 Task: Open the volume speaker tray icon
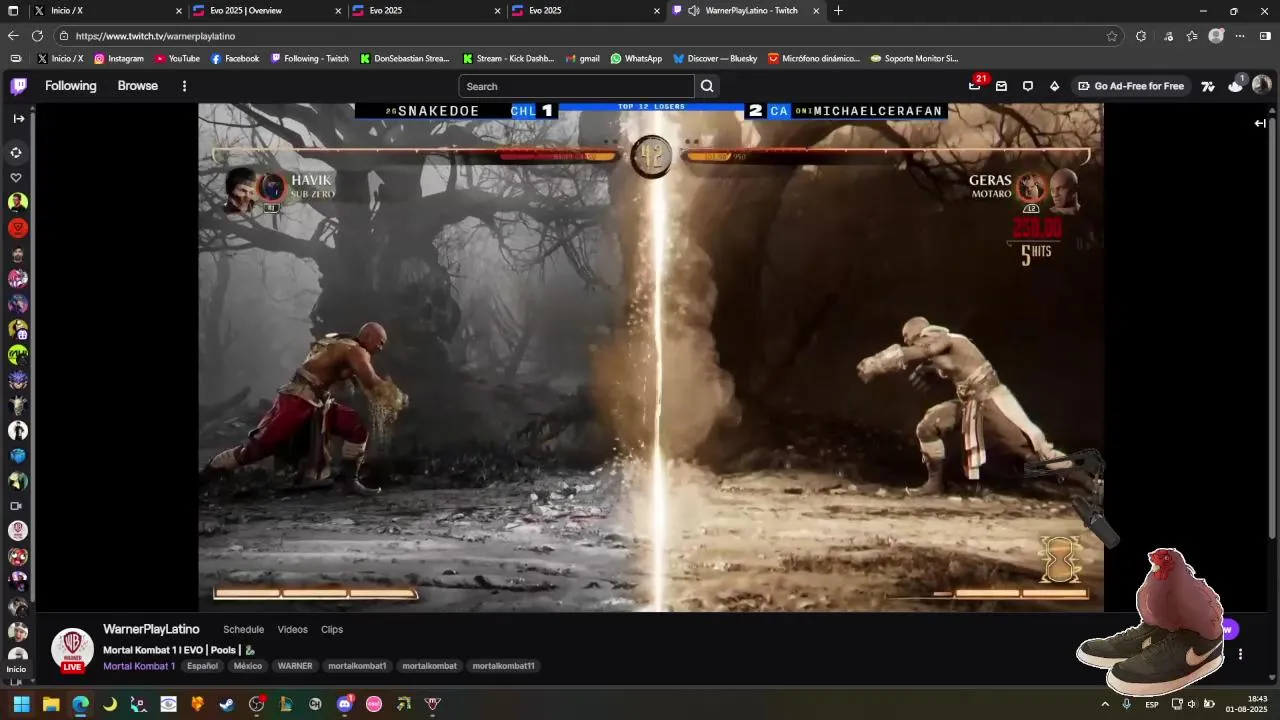tap(1192, 704)
